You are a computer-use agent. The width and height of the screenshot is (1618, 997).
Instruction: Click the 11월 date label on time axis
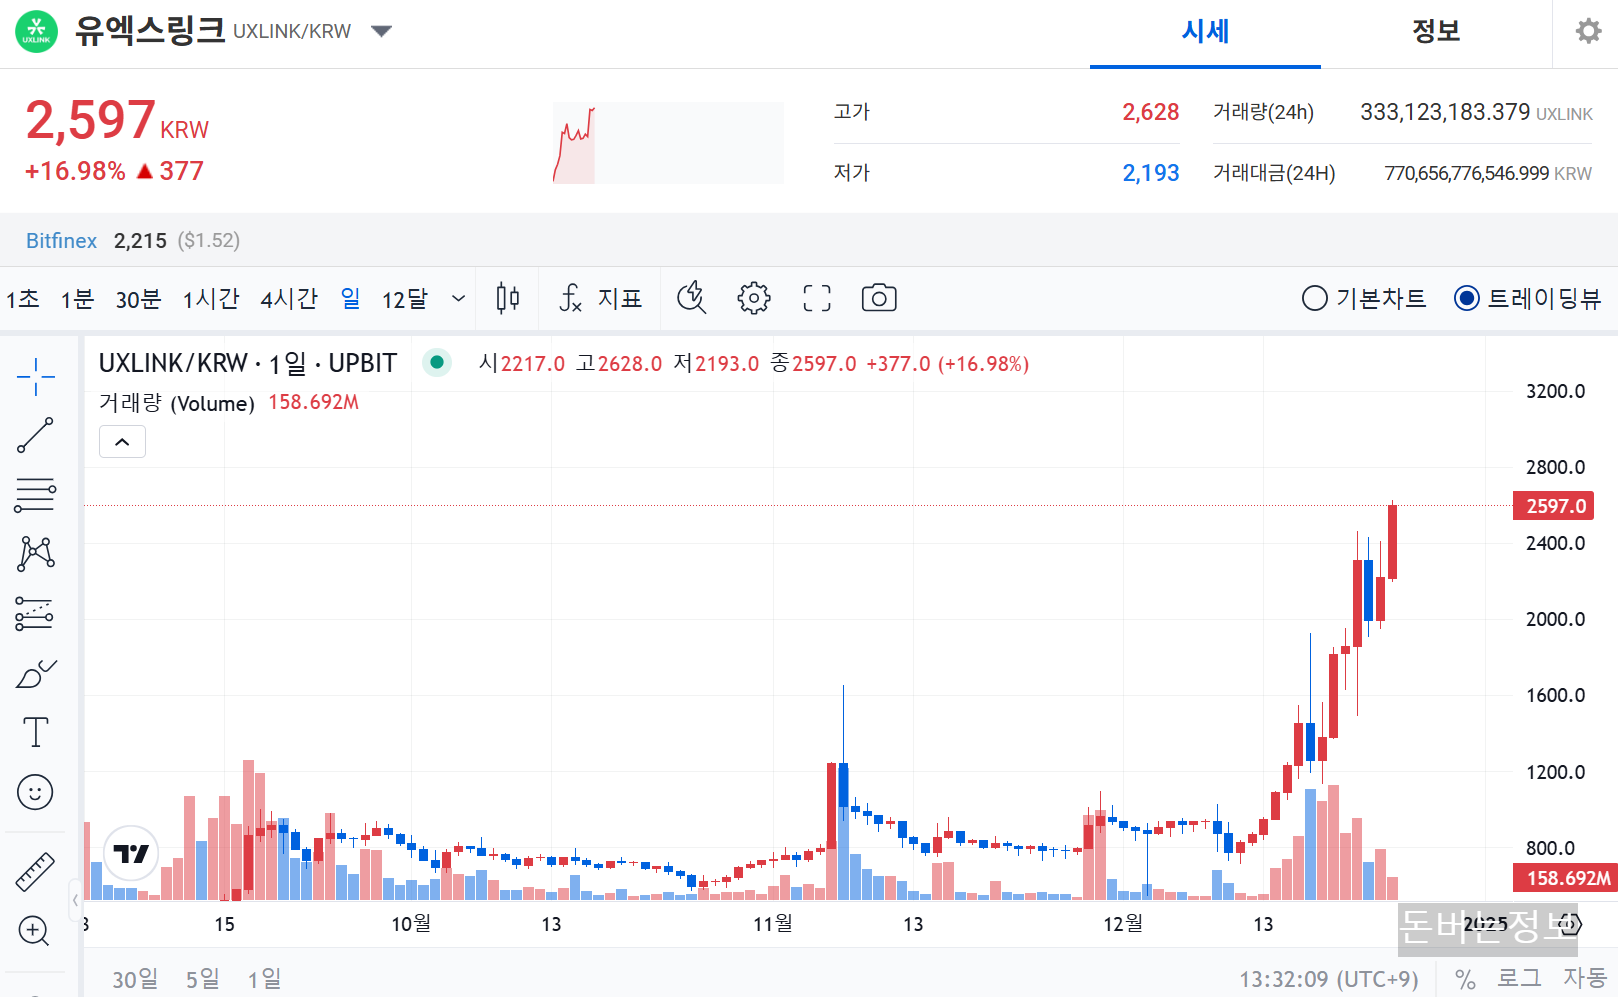773,923
